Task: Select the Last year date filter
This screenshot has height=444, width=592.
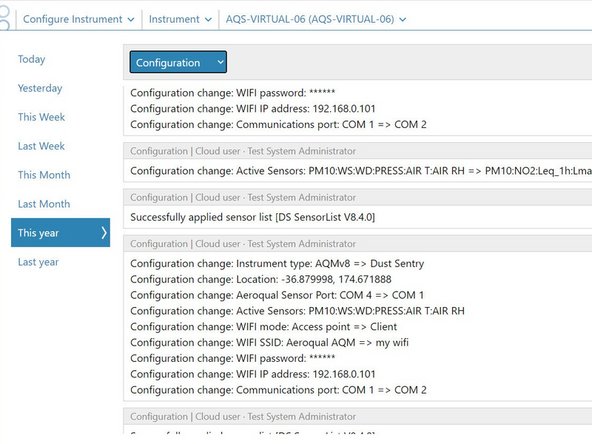Action: pyautogui.click(x=39, y=262)
